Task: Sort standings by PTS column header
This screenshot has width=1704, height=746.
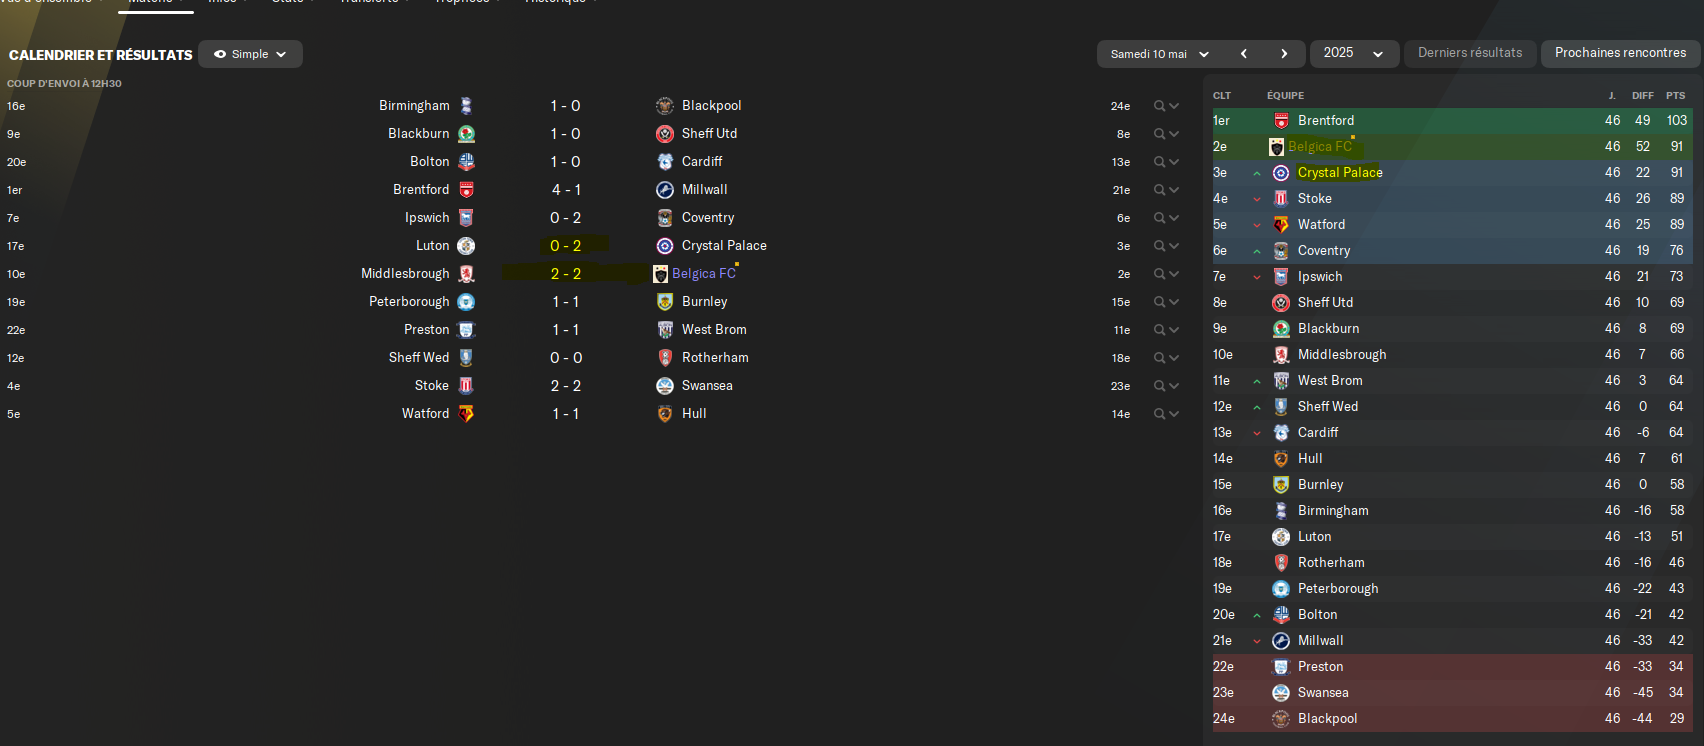Action: coord(1676,96)
